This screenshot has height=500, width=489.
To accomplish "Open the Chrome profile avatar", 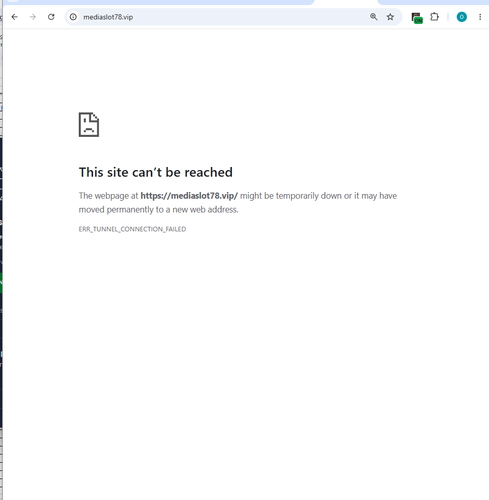I will pyautogui.click(x=462, y=17).
